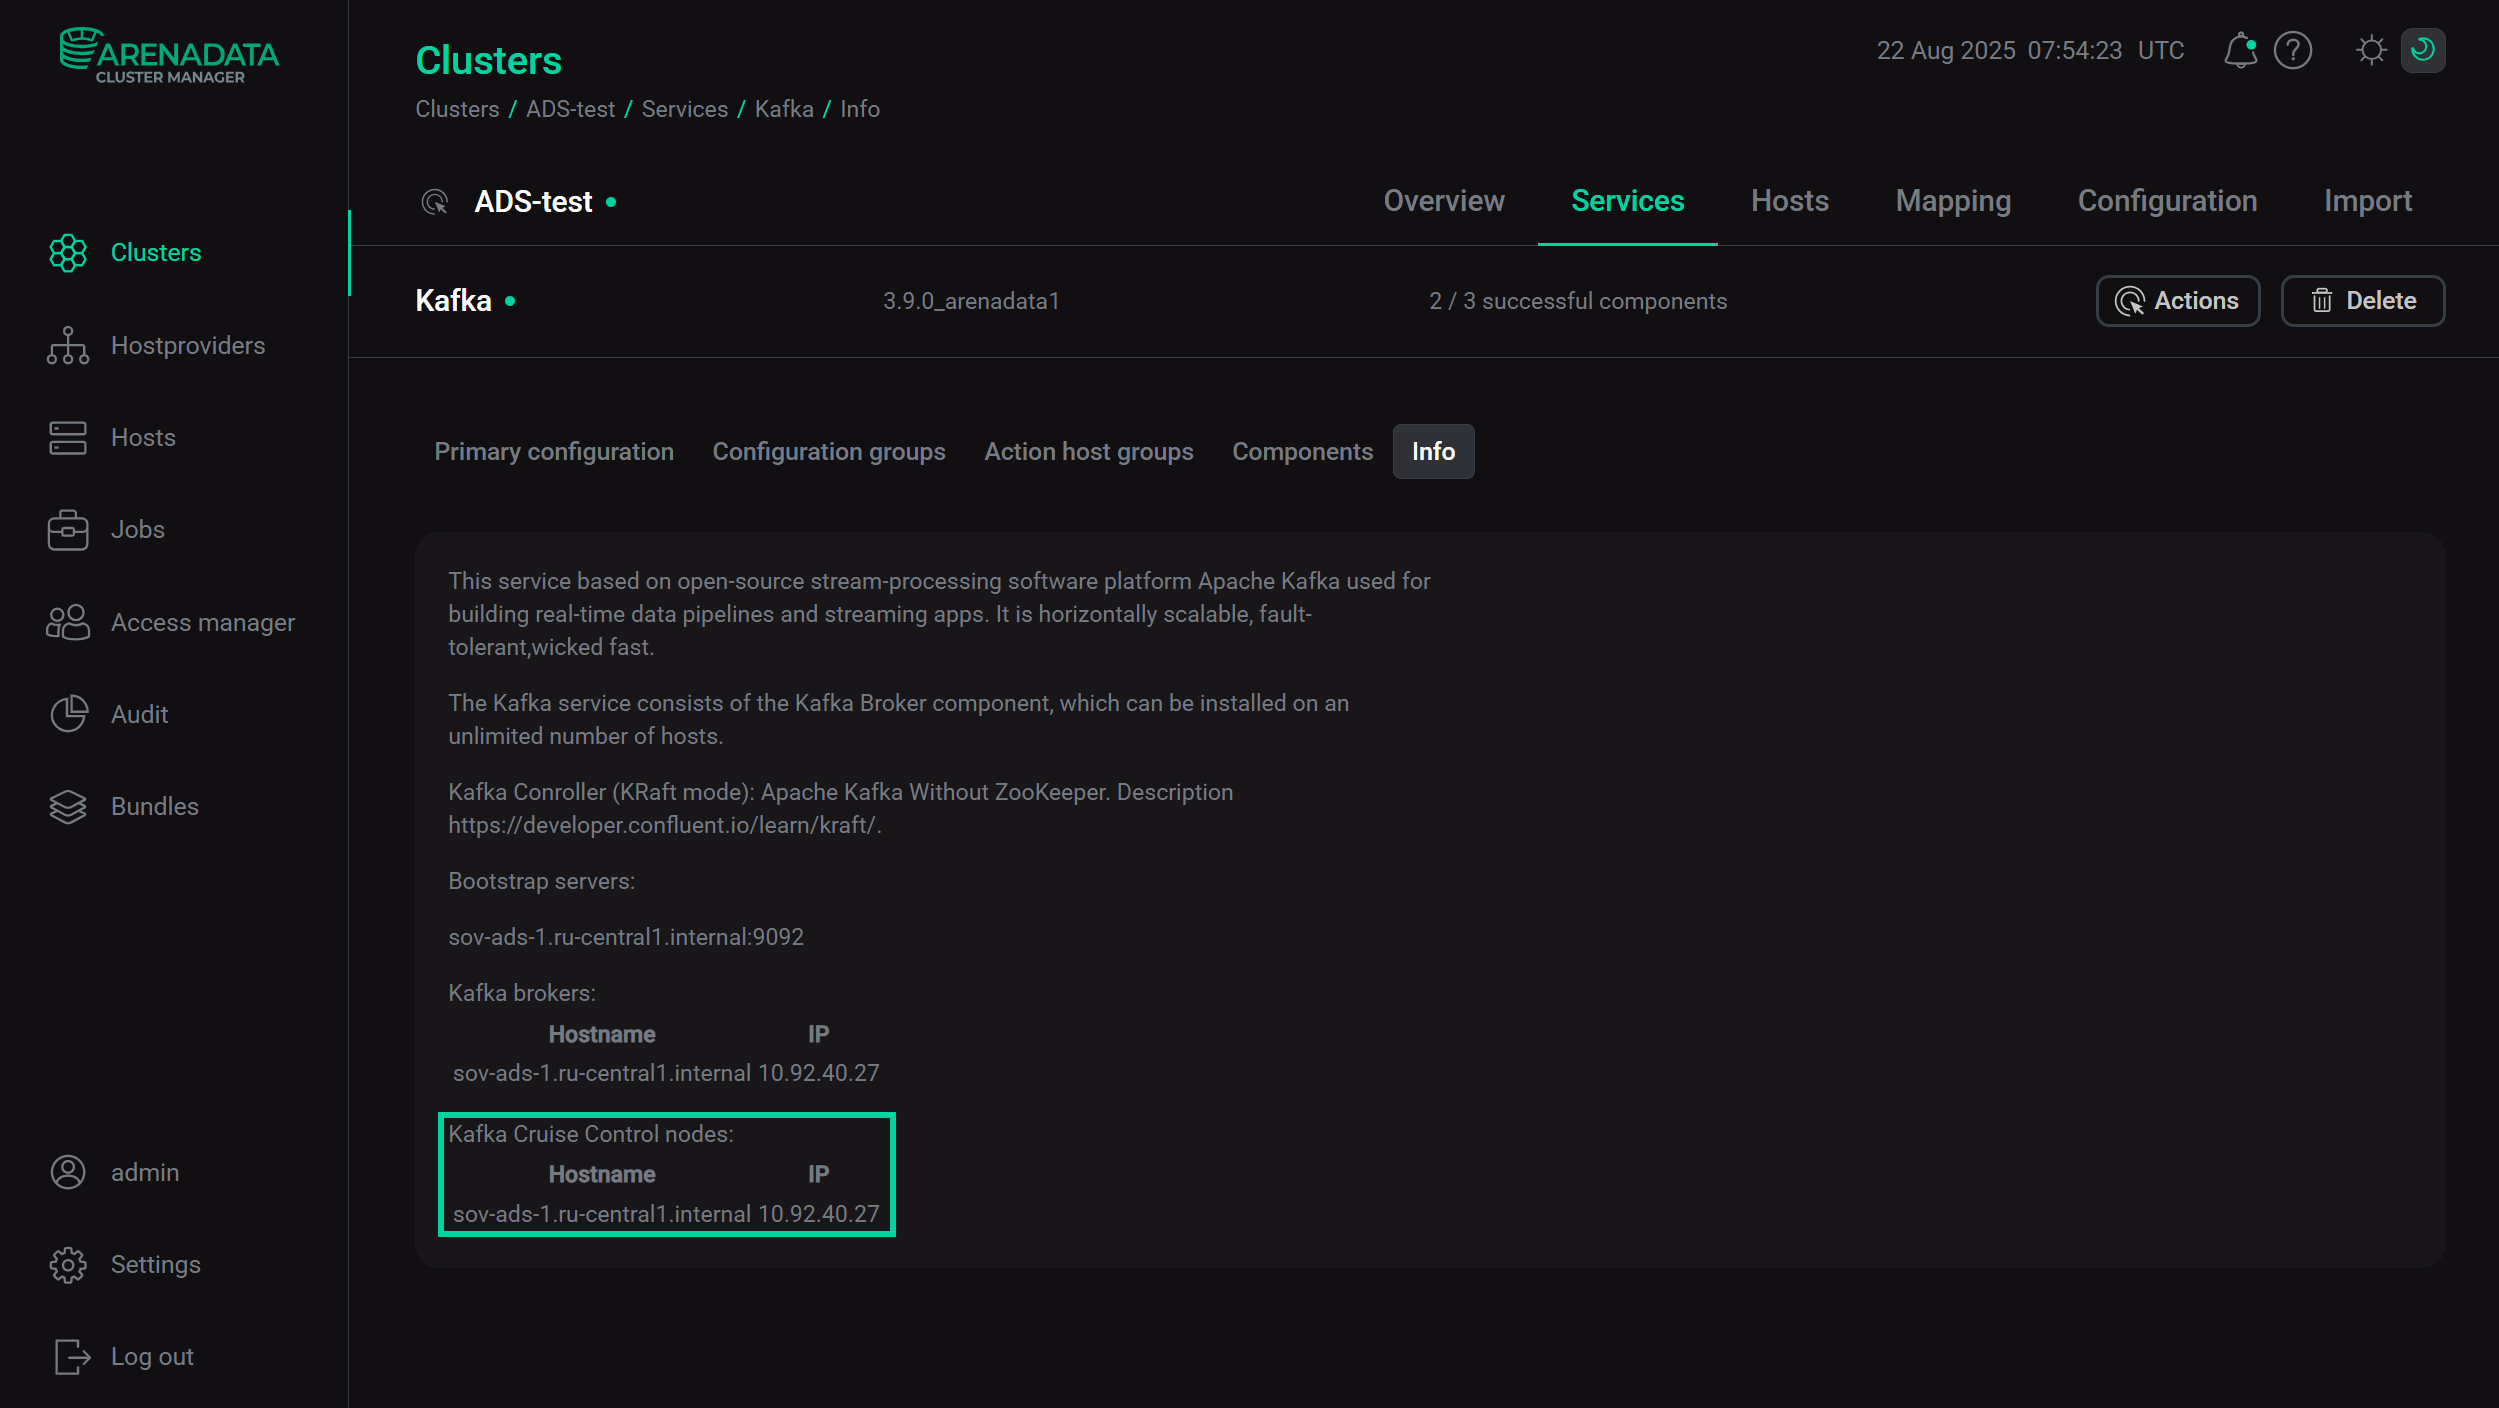Open Bundles from the sidebar
Viewport: 2499px width, 1408px height.
(154, 807)
